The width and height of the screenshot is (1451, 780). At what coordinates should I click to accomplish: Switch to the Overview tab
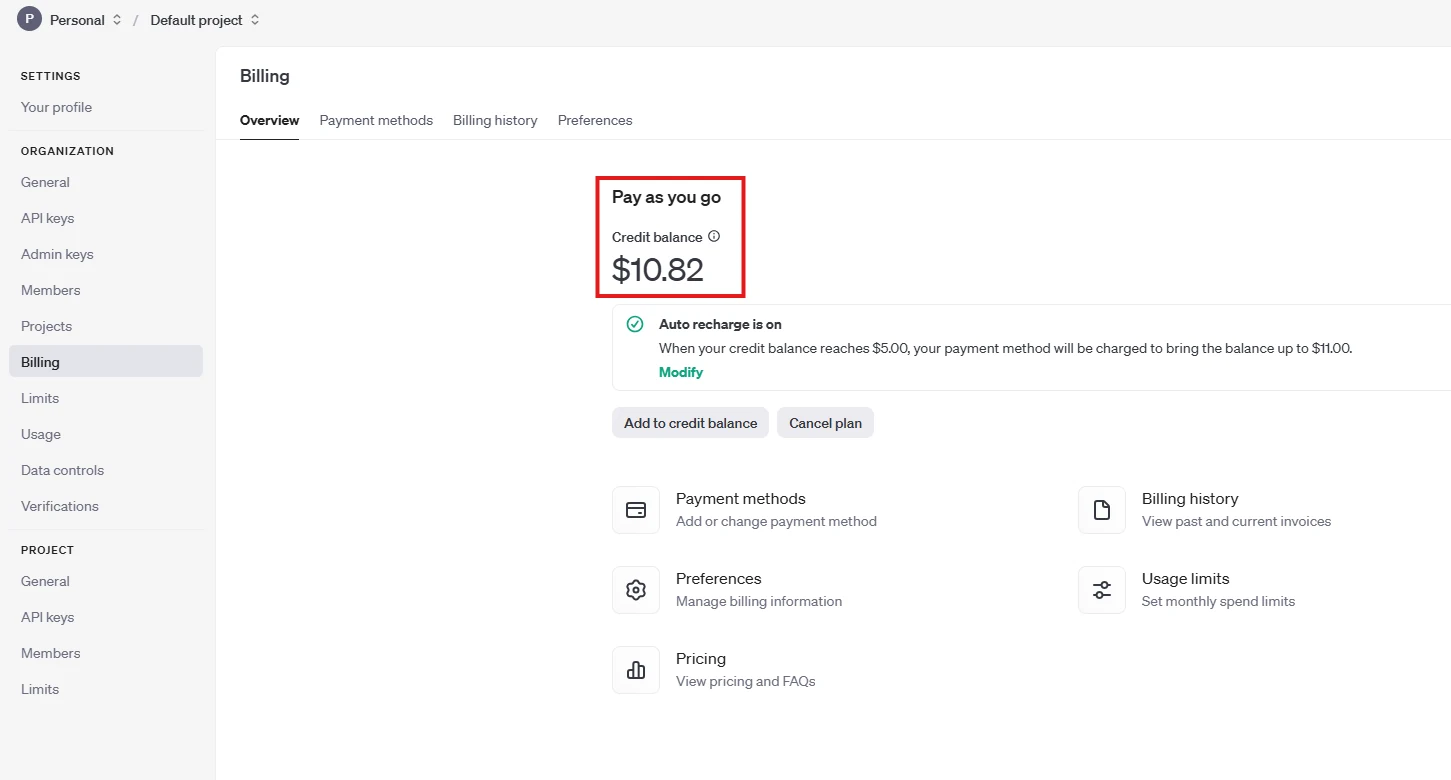click(269, 120)
